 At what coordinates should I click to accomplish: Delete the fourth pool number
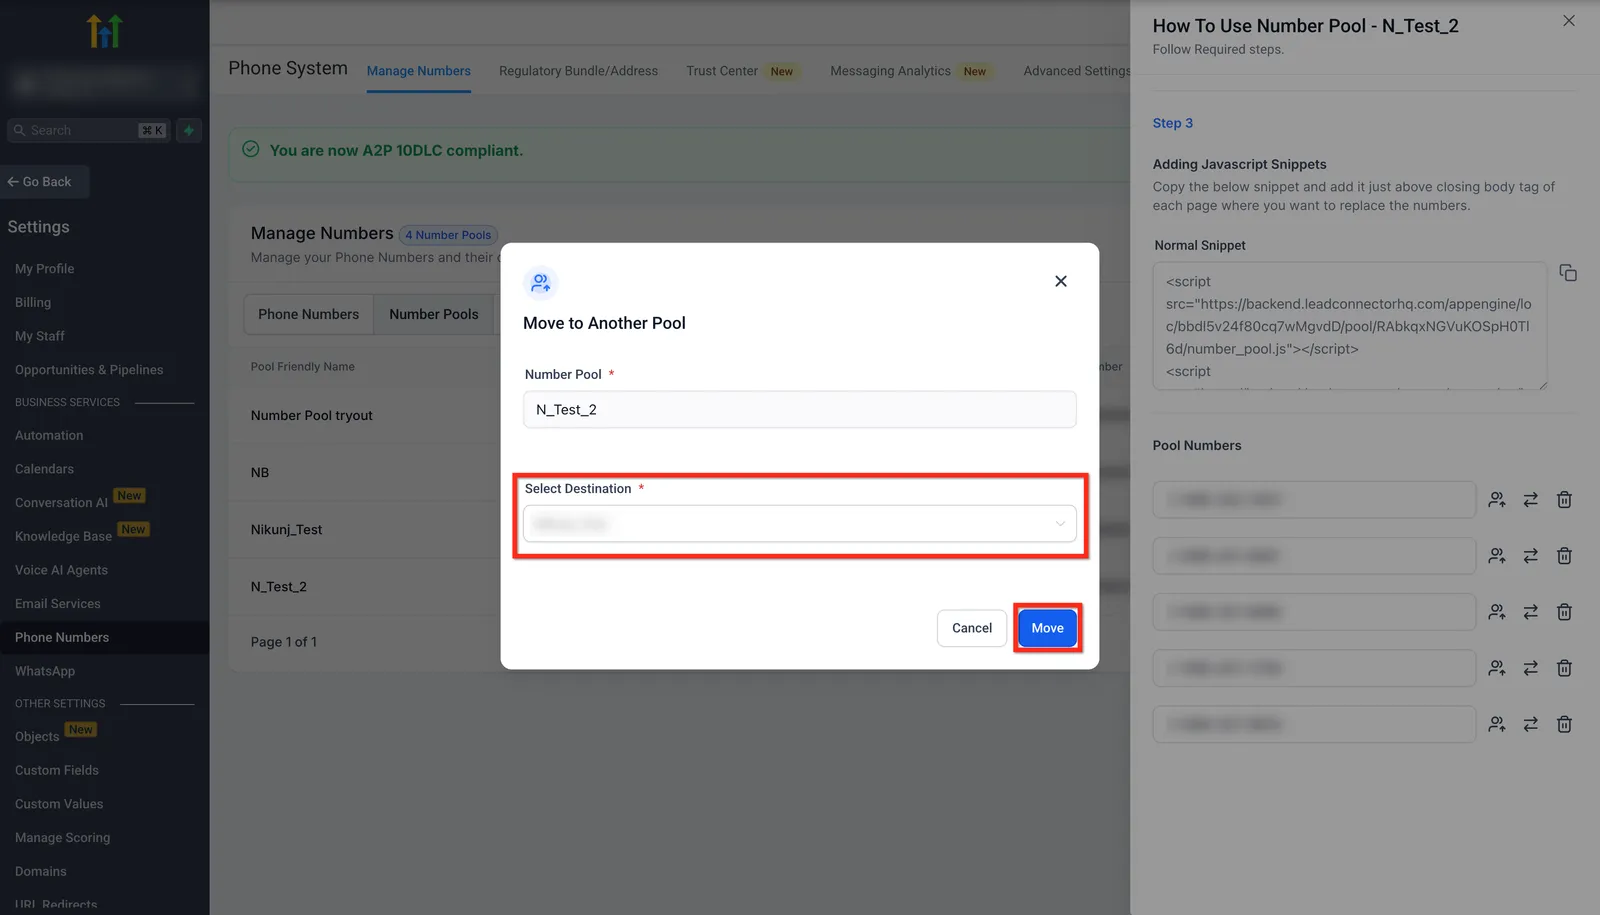coord(1565,668)
